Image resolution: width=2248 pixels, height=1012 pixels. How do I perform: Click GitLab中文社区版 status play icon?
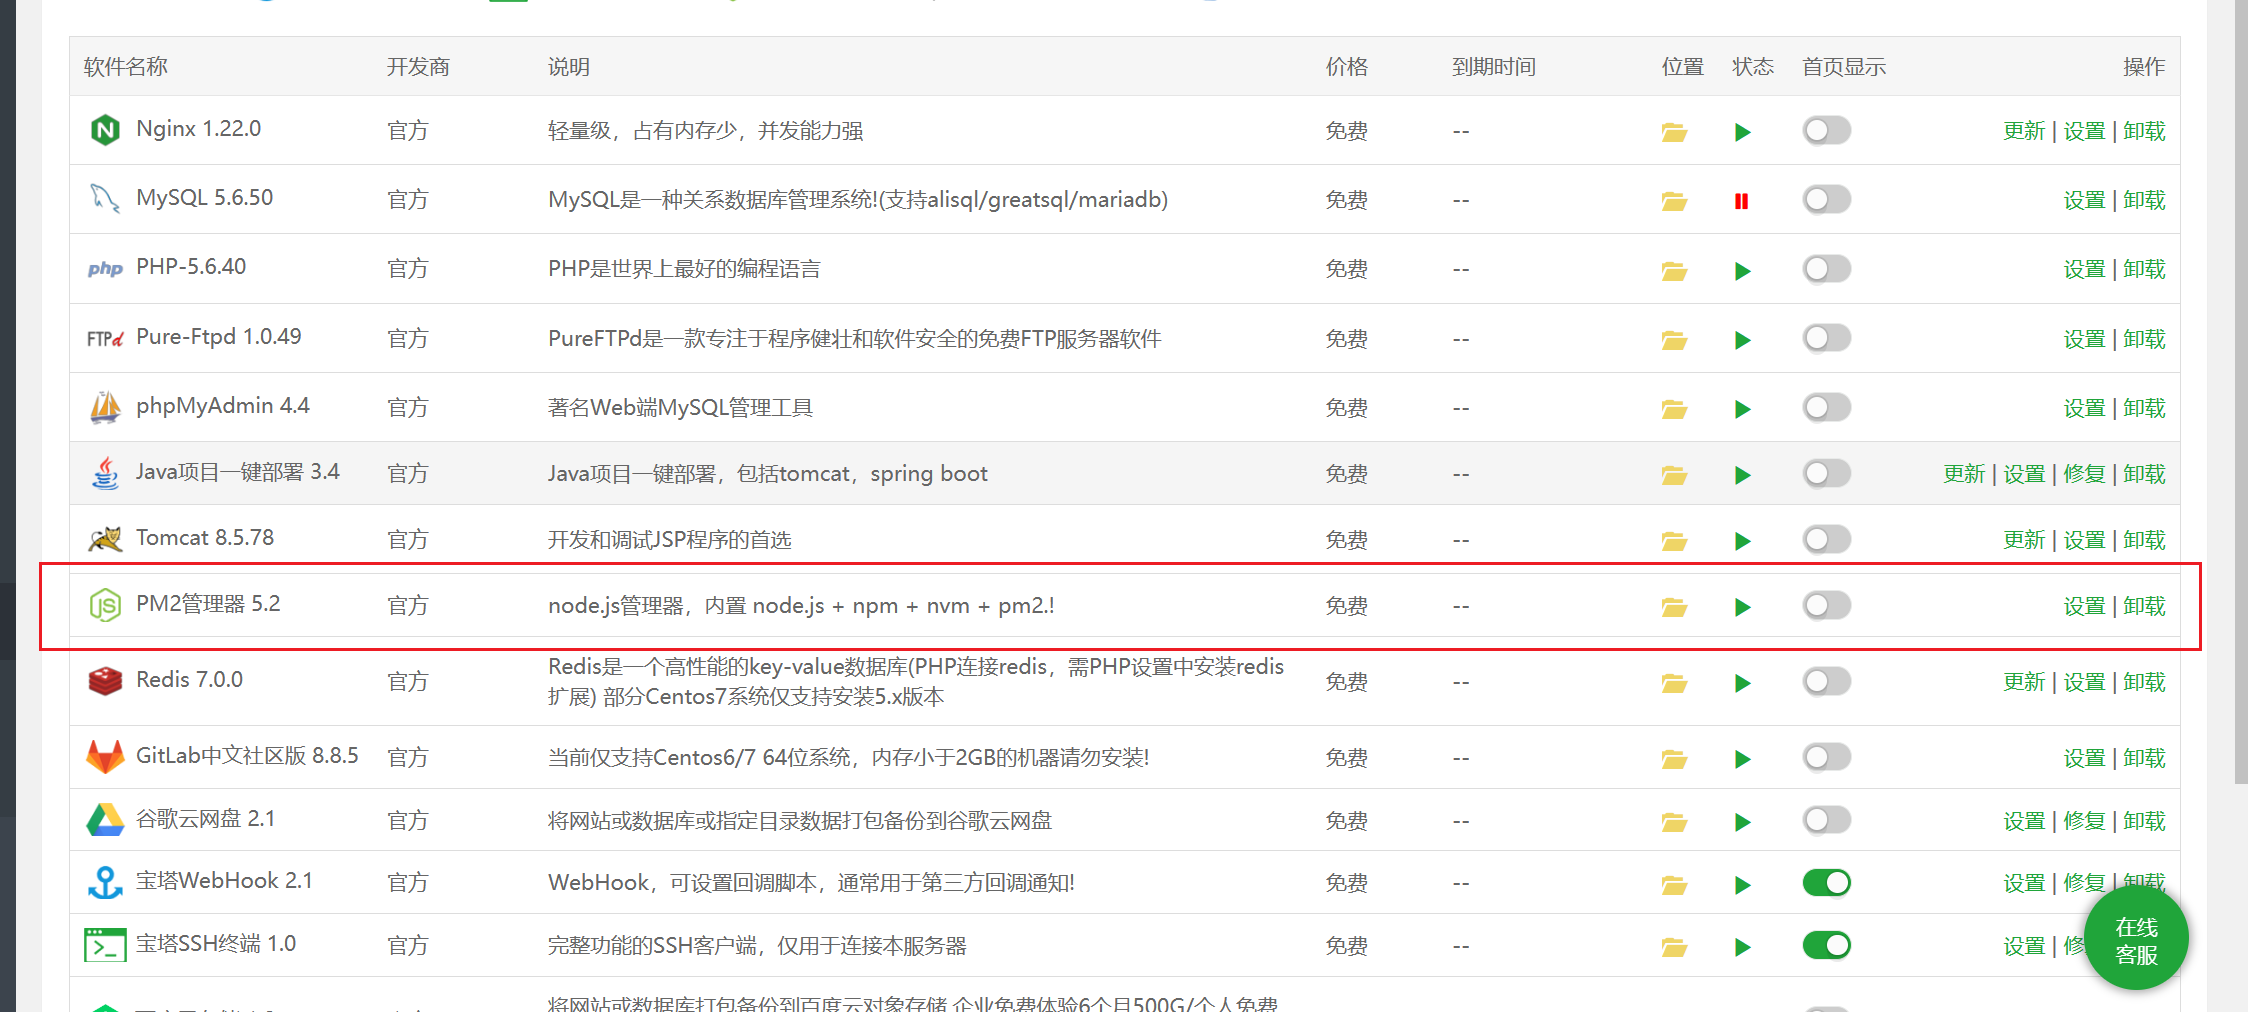[1742, 759]
